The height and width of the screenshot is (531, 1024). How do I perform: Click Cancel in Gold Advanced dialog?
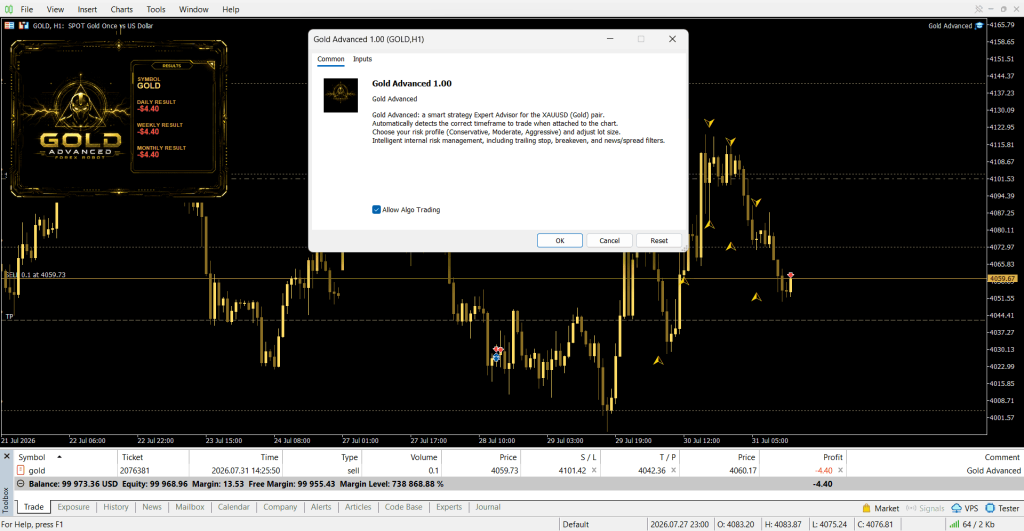point(609,240)
